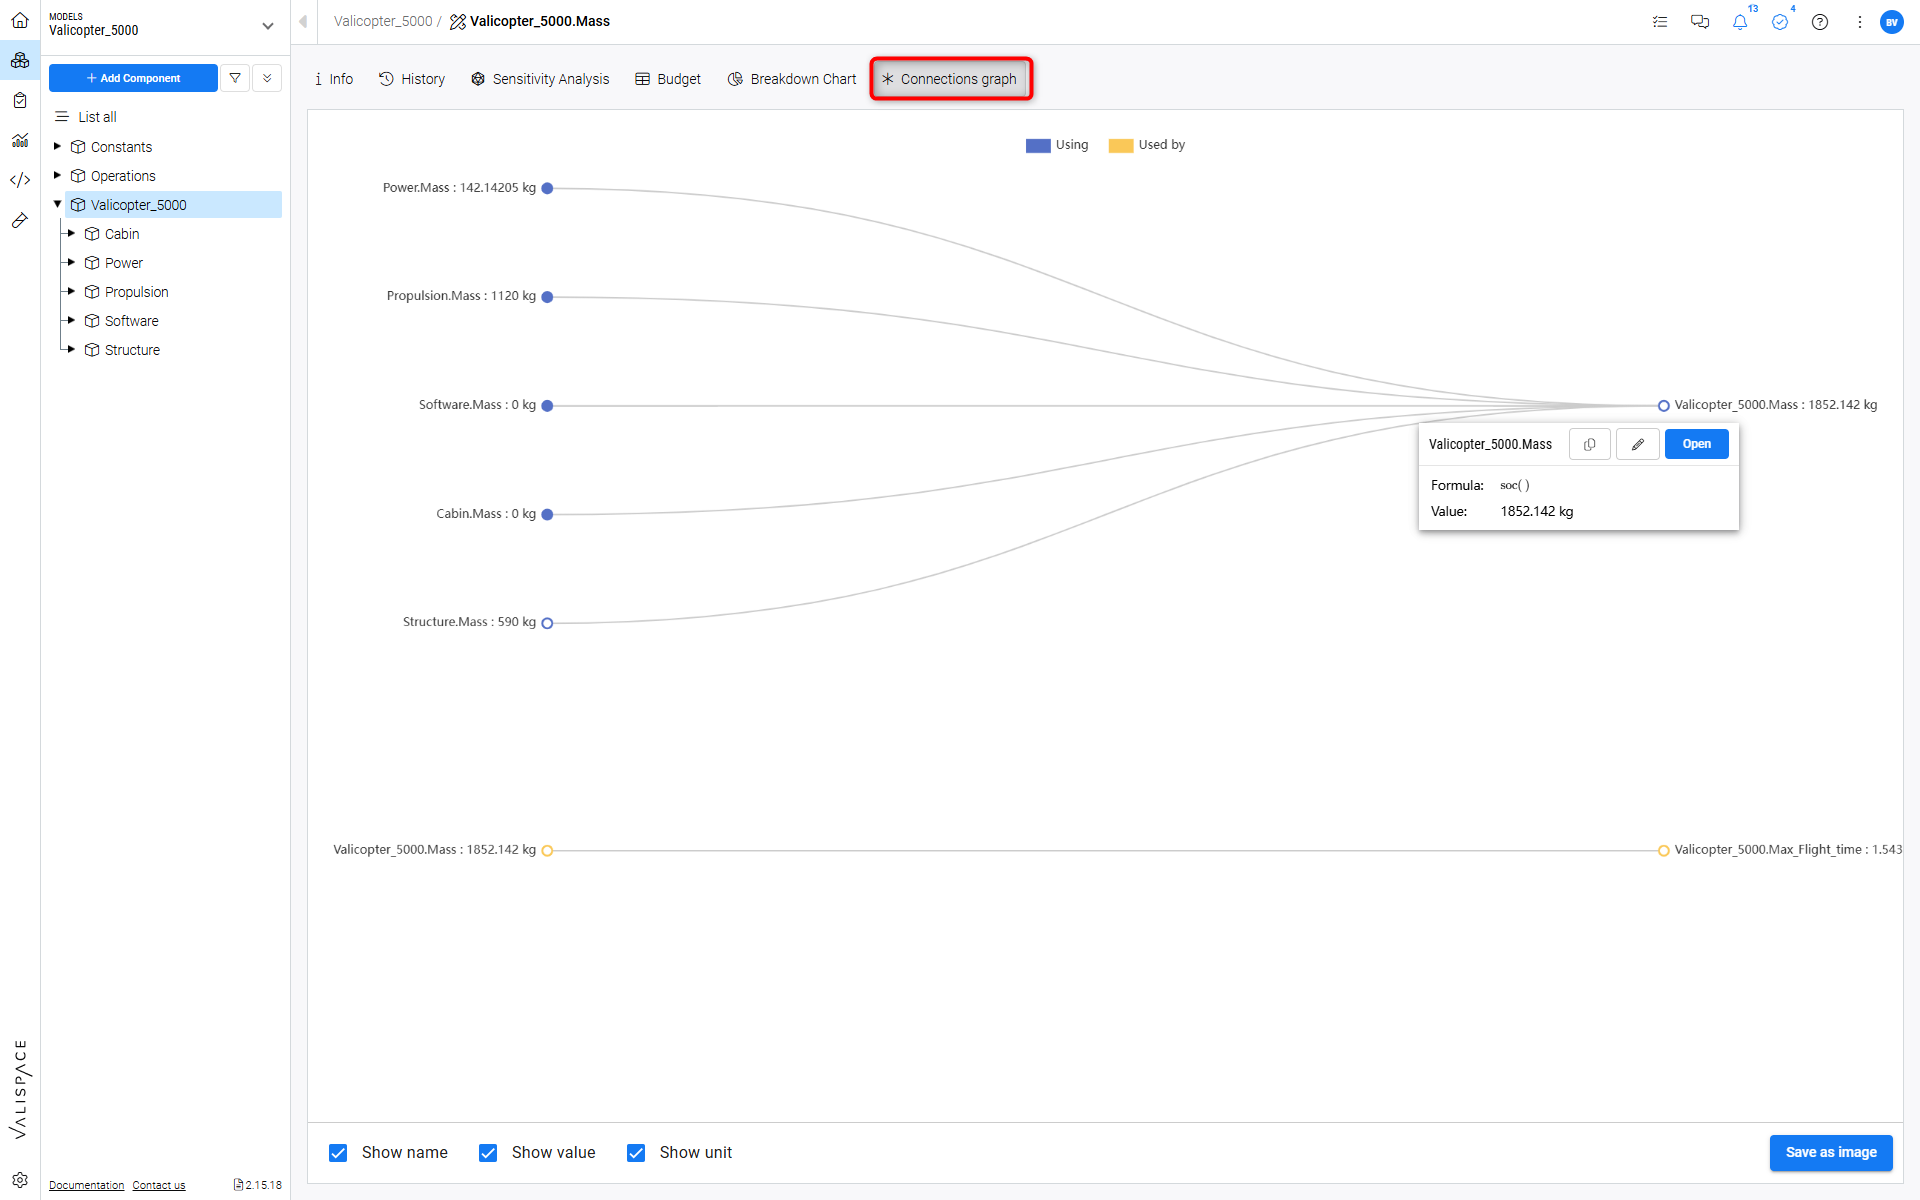The width and height of the screenshot is (1920, 1200).
Task: Open settings gear icon at bottom left
Action: (x=20, y=1180)
